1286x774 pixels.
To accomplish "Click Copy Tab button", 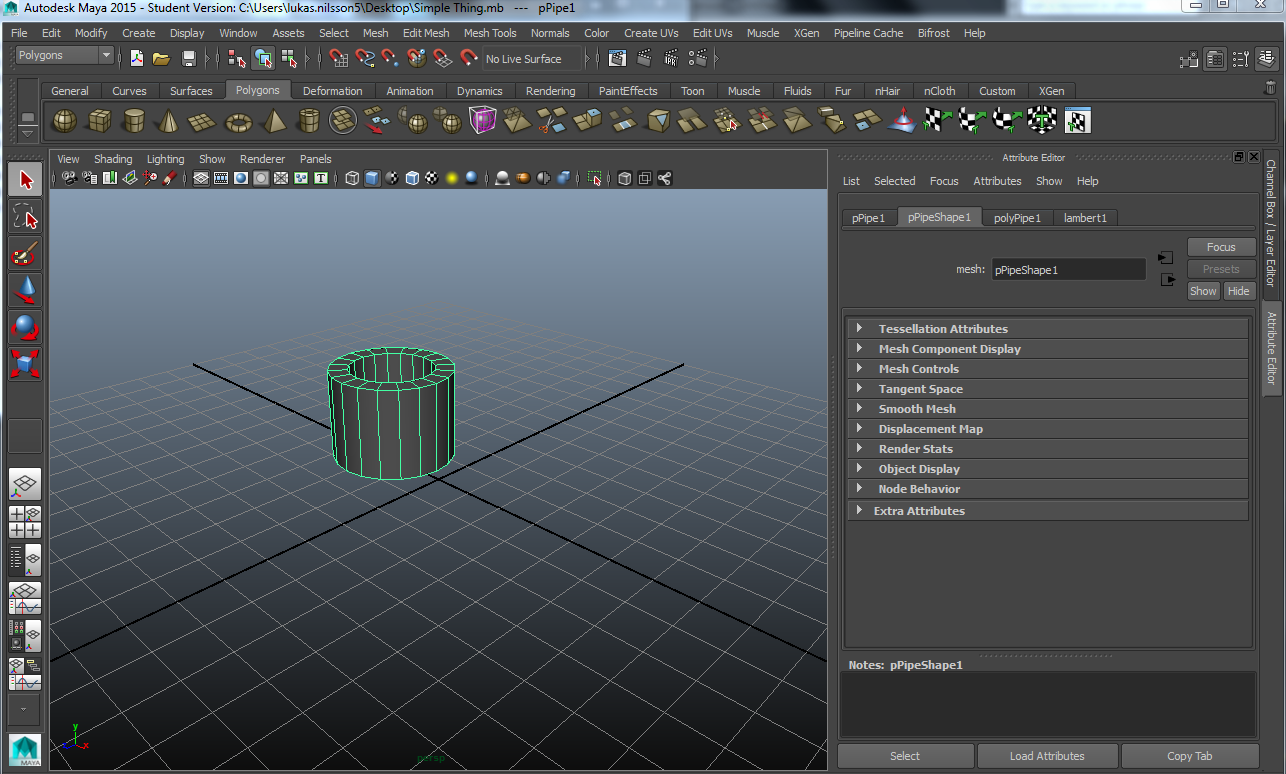I will click(x=1190, y=756).
